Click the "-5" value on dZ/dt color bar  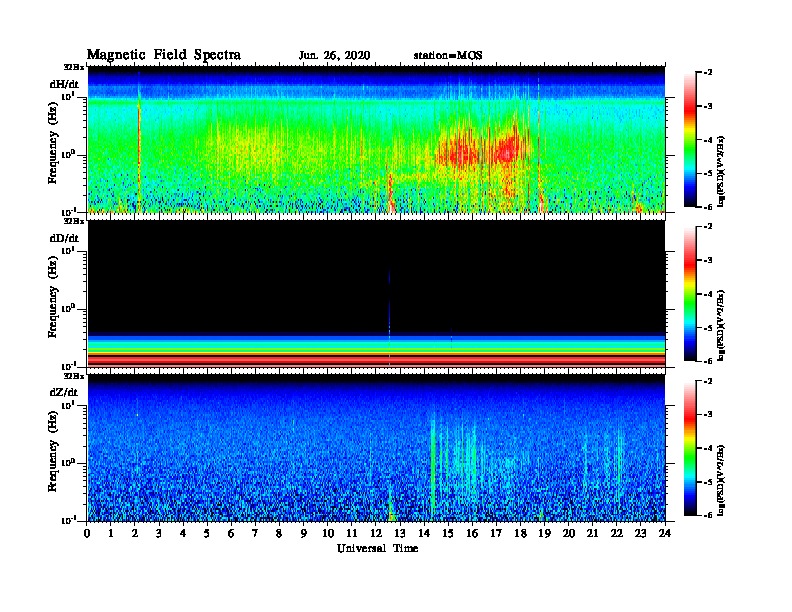click(x=708, y=482)
